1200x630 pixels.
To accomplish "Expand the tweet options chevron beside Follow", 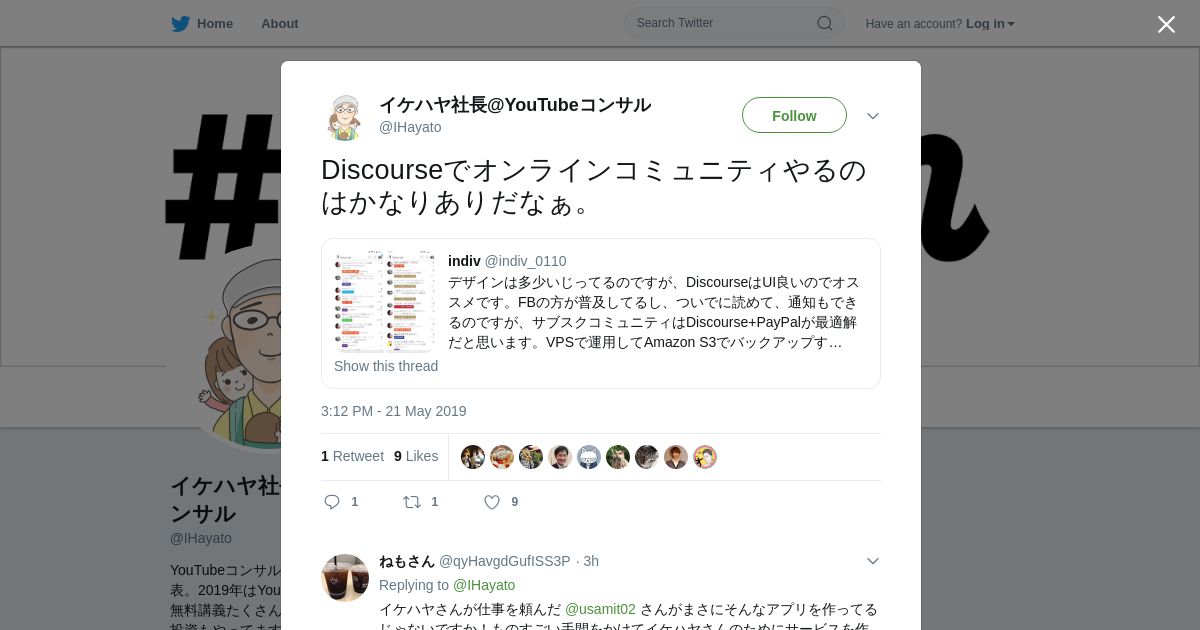I will click(873, 116).
